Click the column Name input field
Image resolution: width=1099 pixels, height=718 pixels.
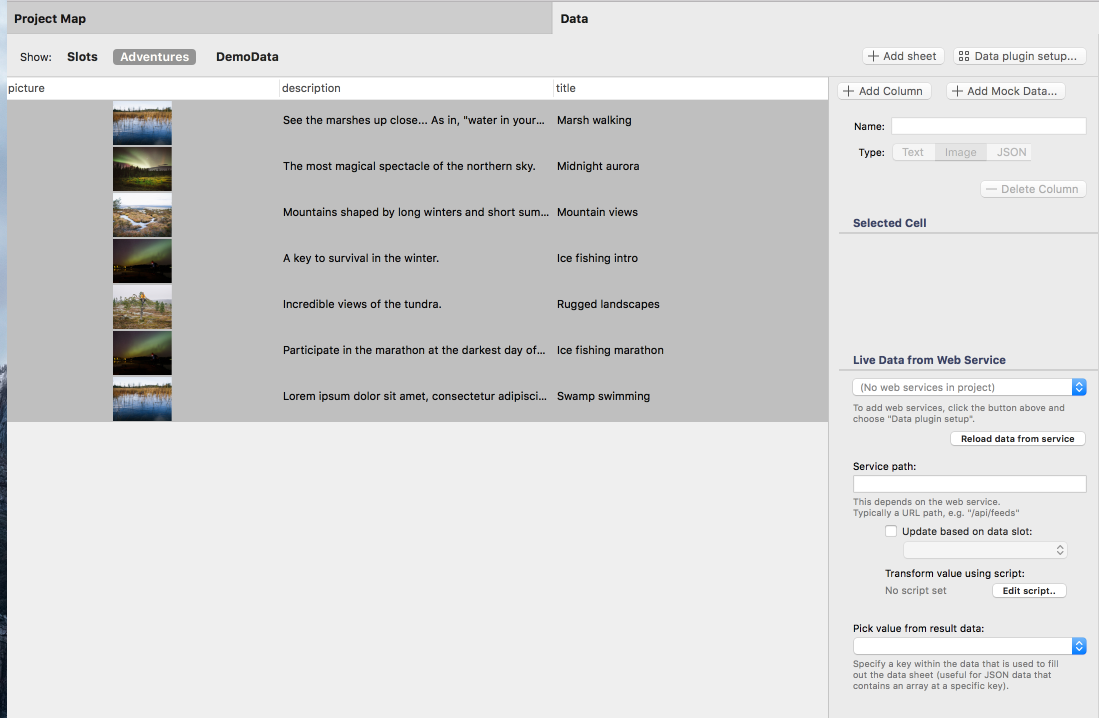(988, 126)
